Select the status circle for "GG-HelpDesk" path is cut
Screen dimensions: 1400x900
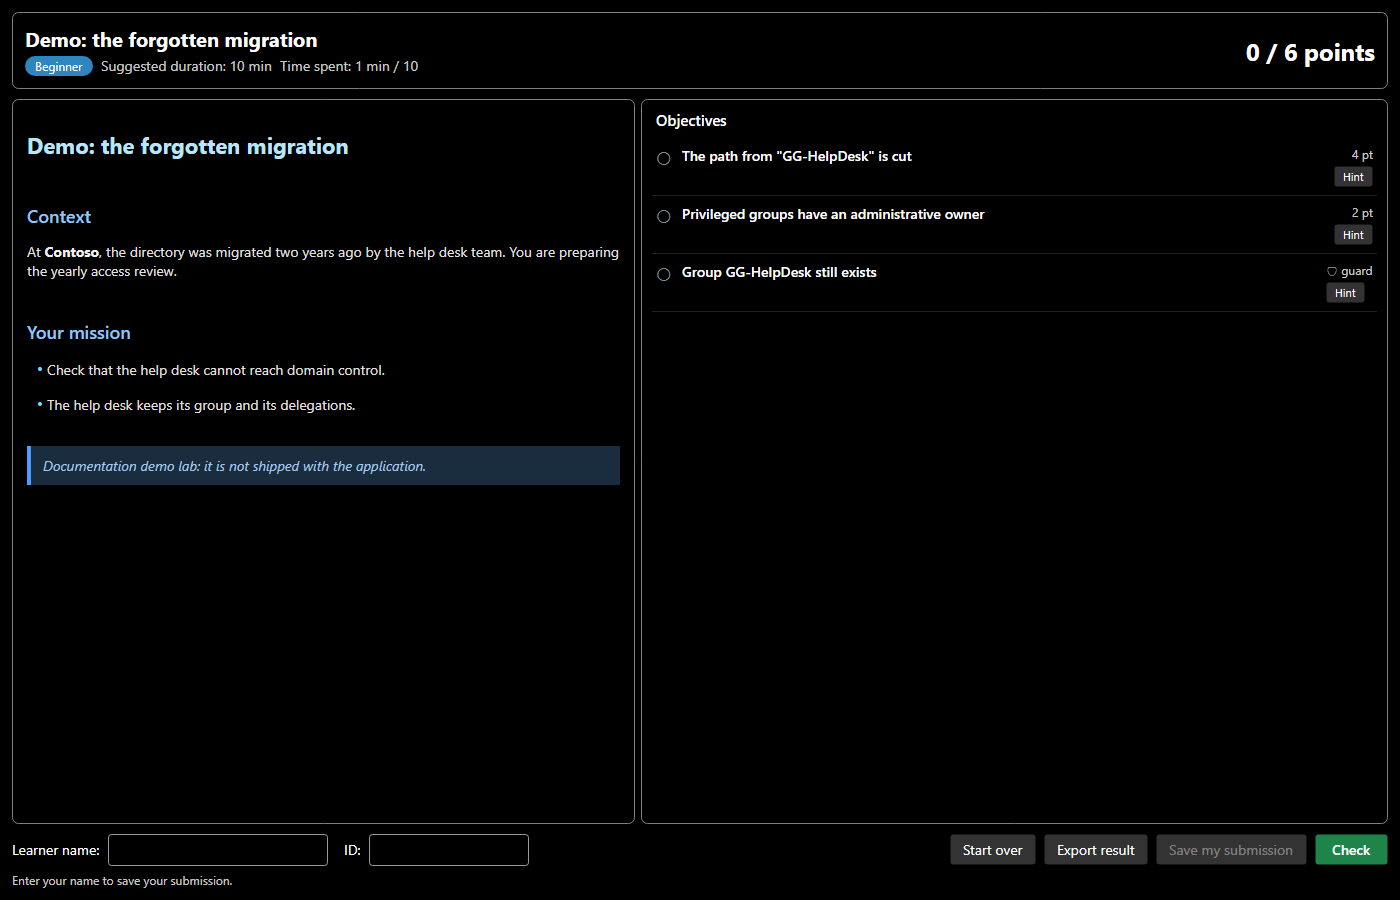pyautogui.click(x=664, y=158)
